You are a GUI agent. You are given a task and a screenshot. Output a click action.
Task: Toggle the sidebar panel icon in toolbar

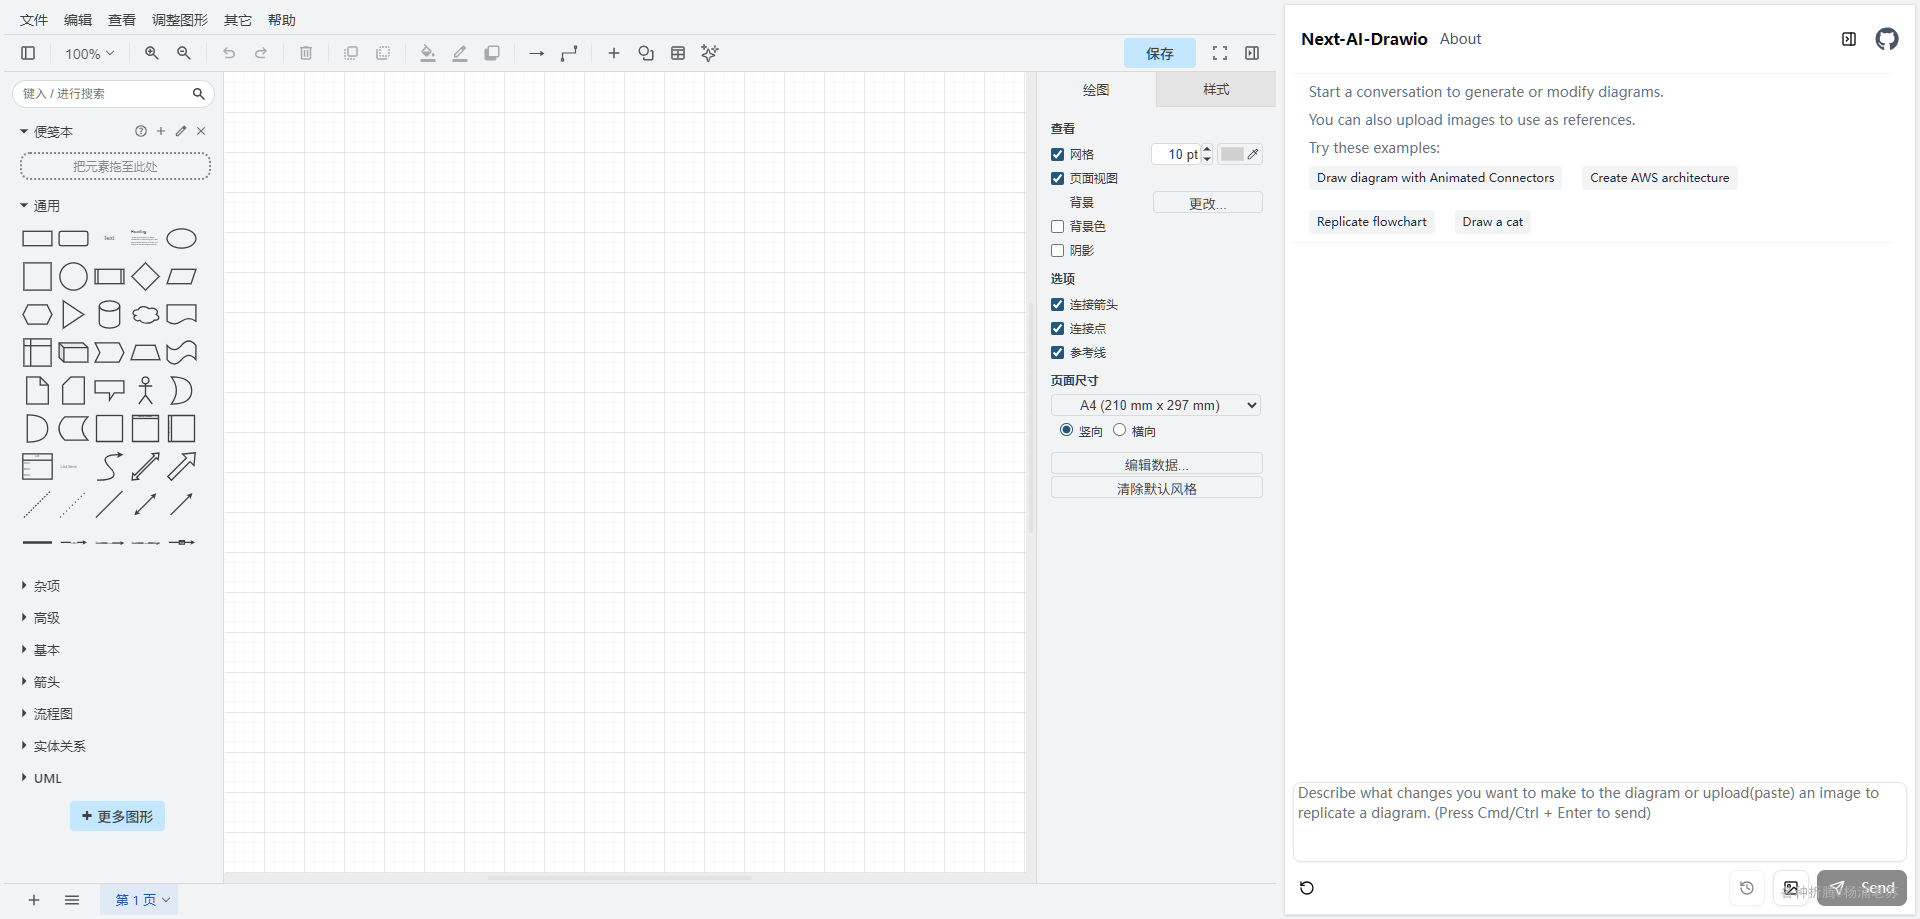tap(28, 53)
